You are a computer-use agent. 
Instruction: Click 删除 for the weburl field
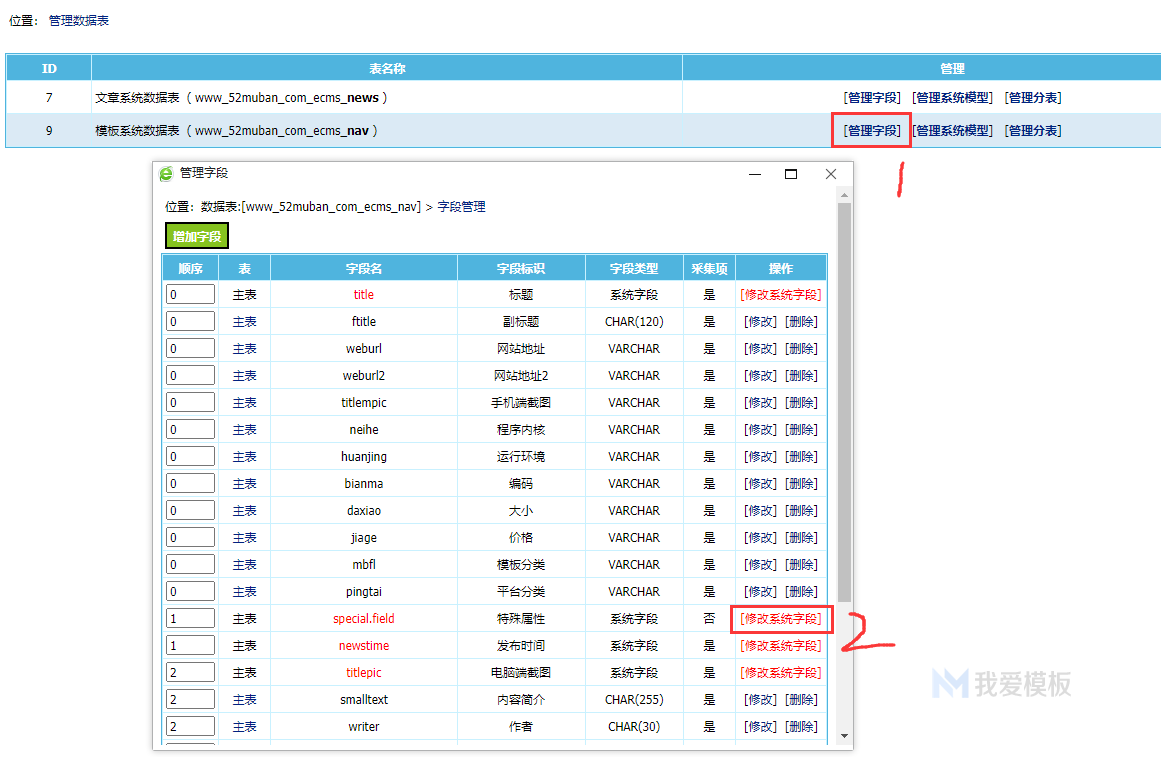click(801, 349)
